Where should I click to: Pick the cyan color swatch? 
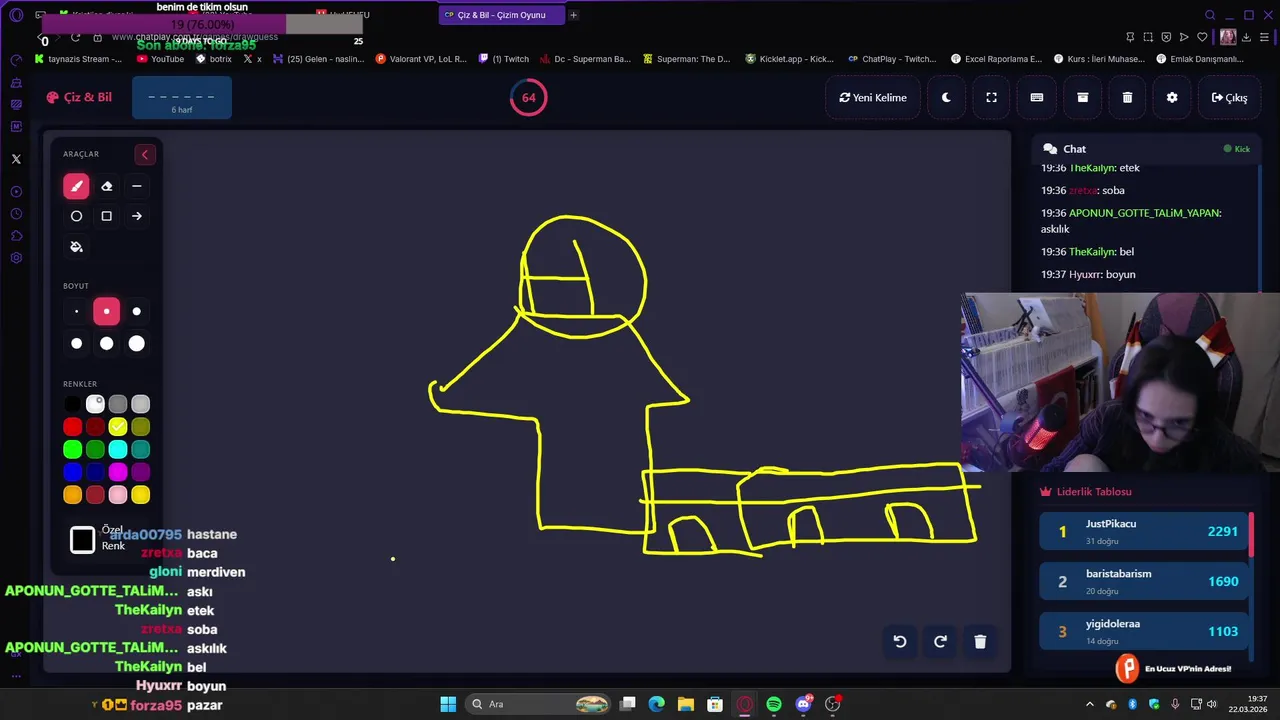(118, 450)
